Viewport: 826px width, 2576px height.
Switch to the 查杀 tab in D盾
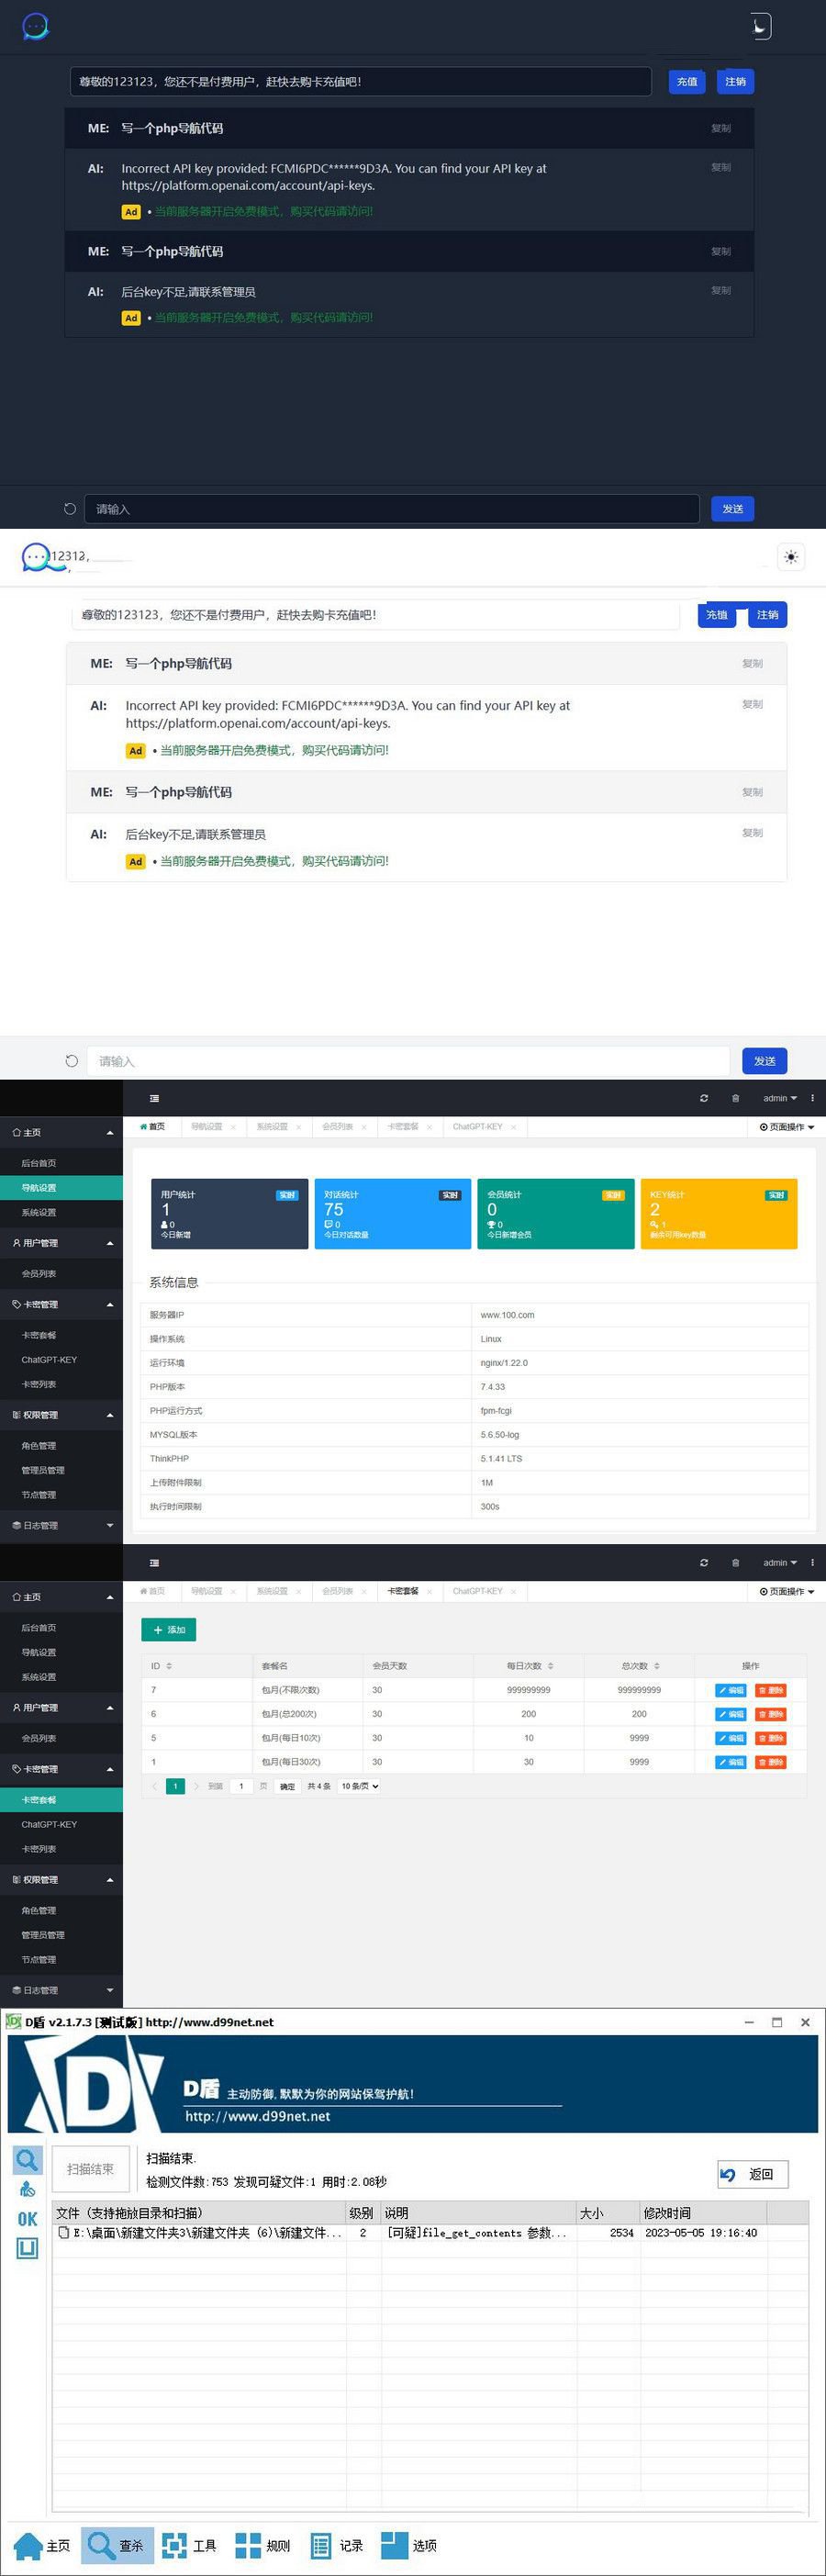pos(118,2545)
